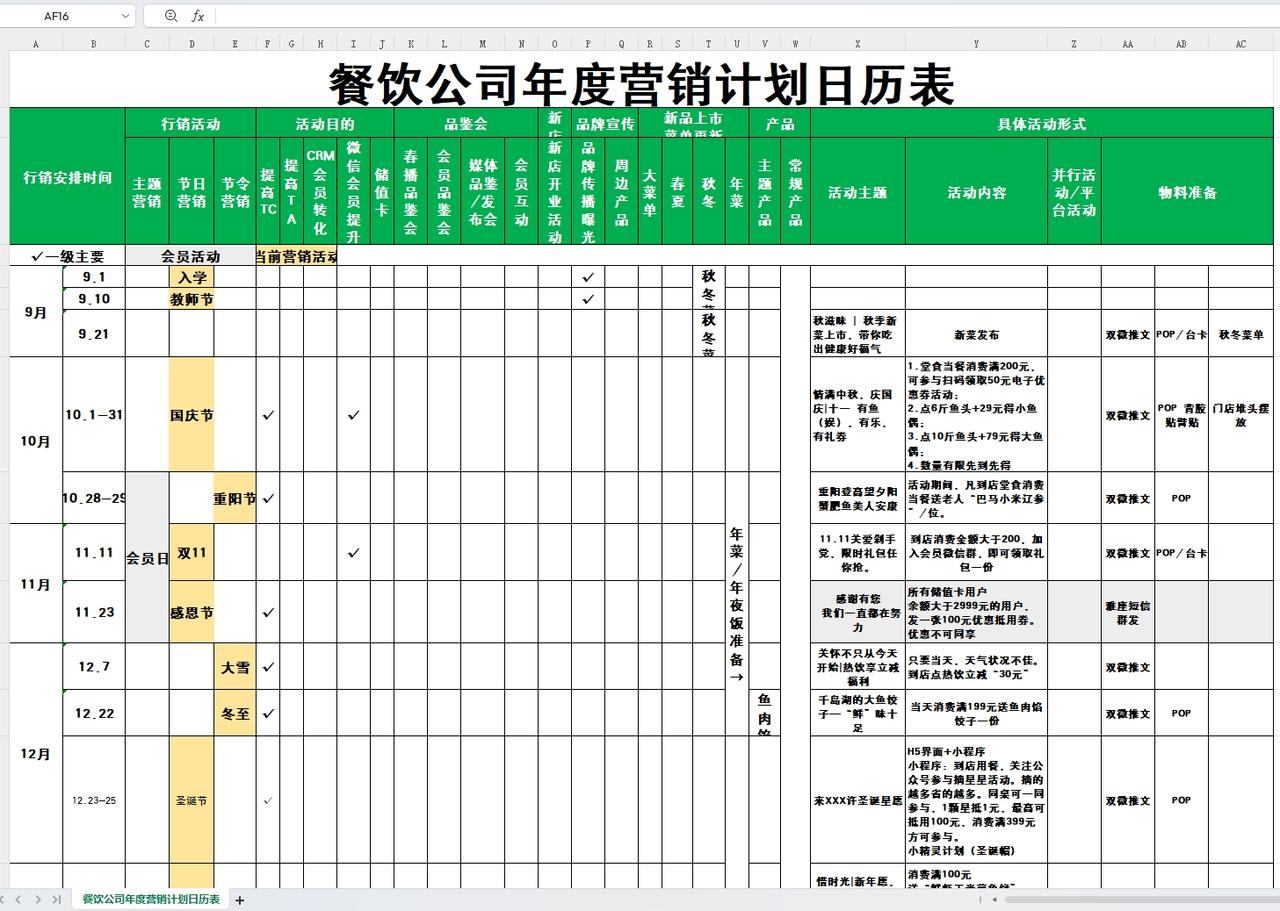Select the 双11 cell

[x=191, y=552]
